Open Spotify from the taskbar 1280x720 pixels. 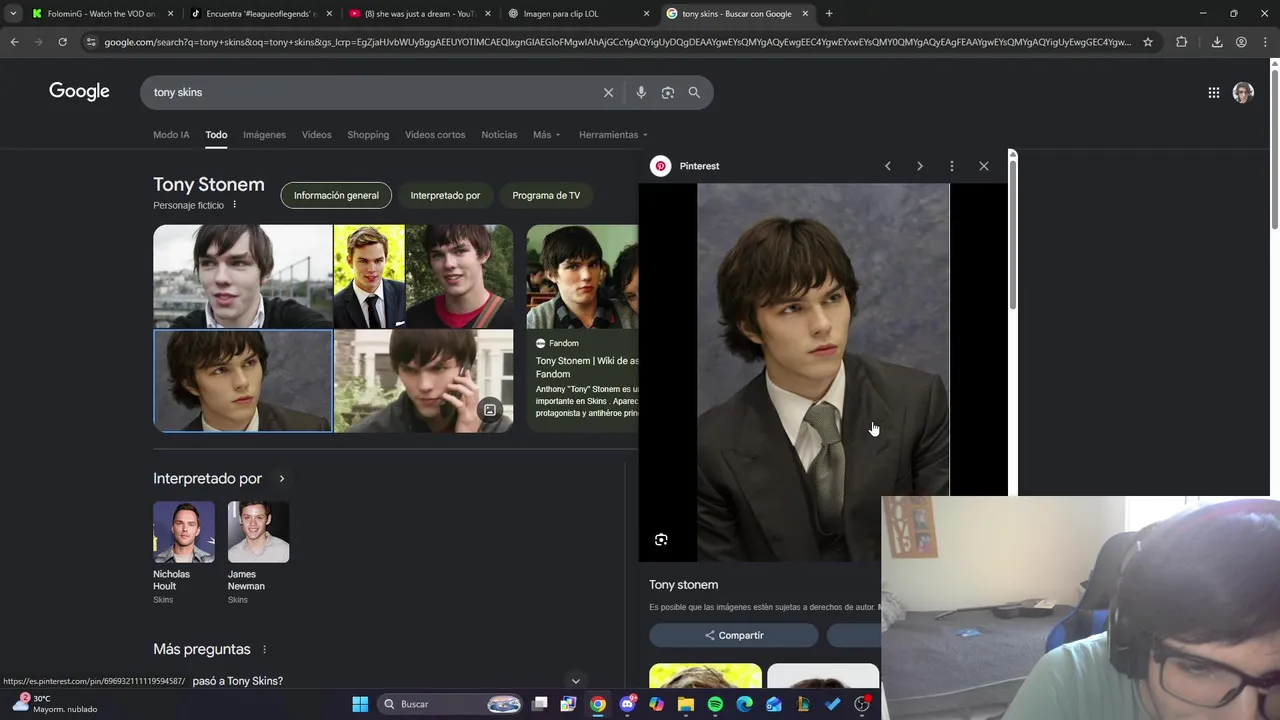(715, 704)
